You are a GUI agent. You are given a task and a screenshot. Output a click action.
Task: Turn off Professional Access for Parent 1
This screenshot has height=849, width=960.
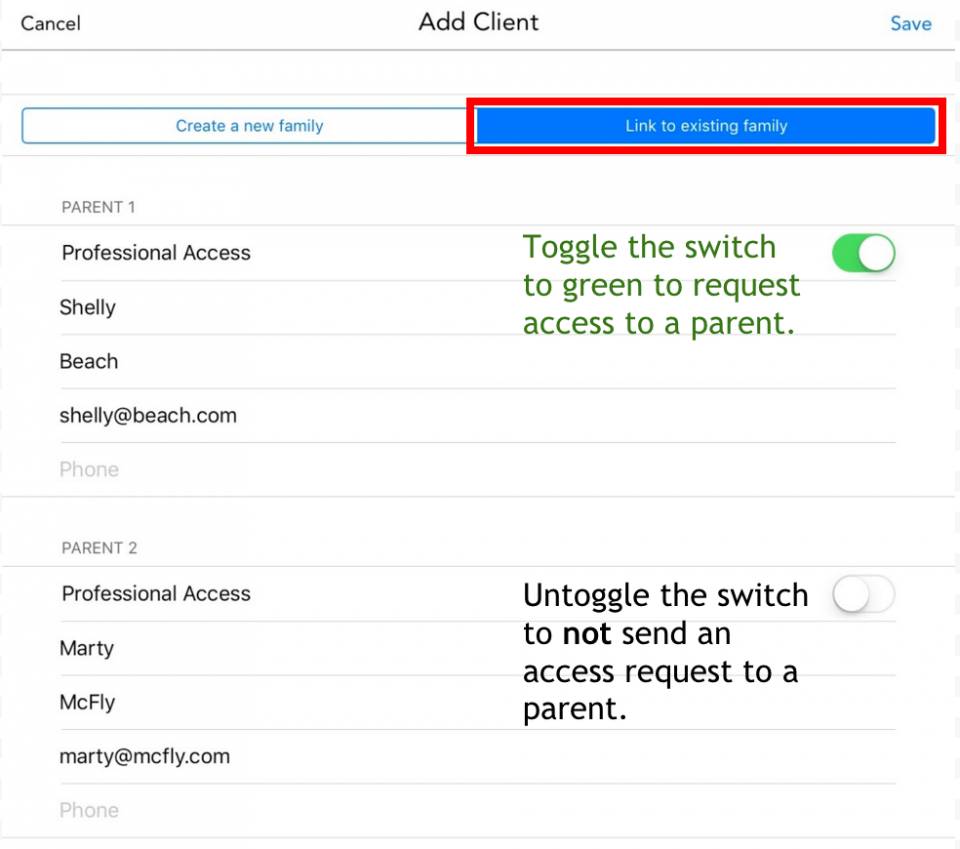point(863,253)
